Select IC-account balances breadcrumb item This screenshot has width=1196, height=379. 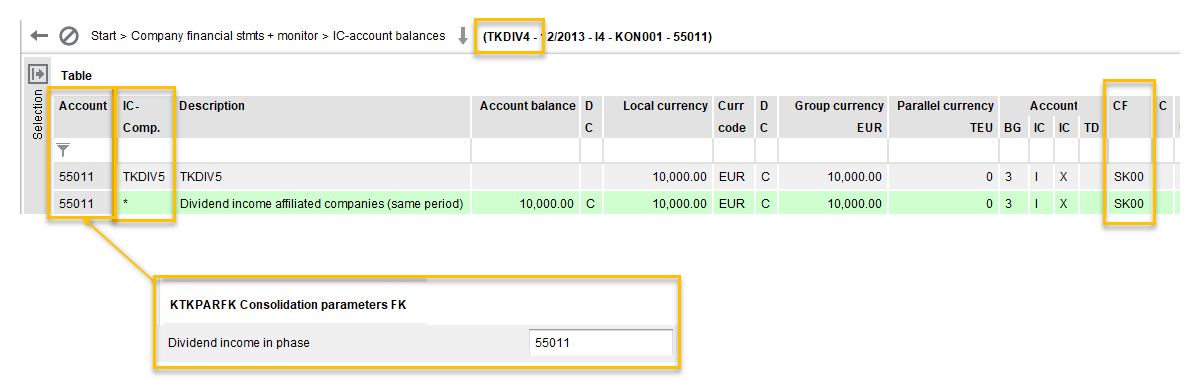click(x=389, y=36)
